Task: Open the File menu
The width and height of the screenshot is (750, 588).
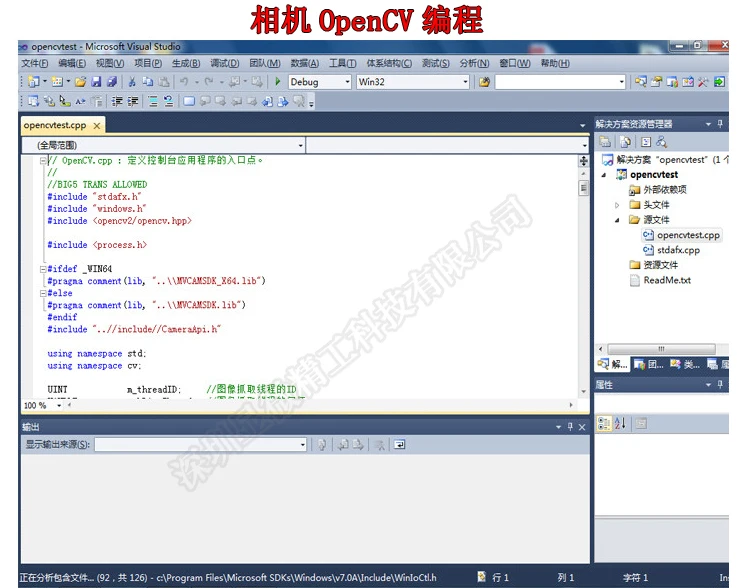Action: coord(34,63)
